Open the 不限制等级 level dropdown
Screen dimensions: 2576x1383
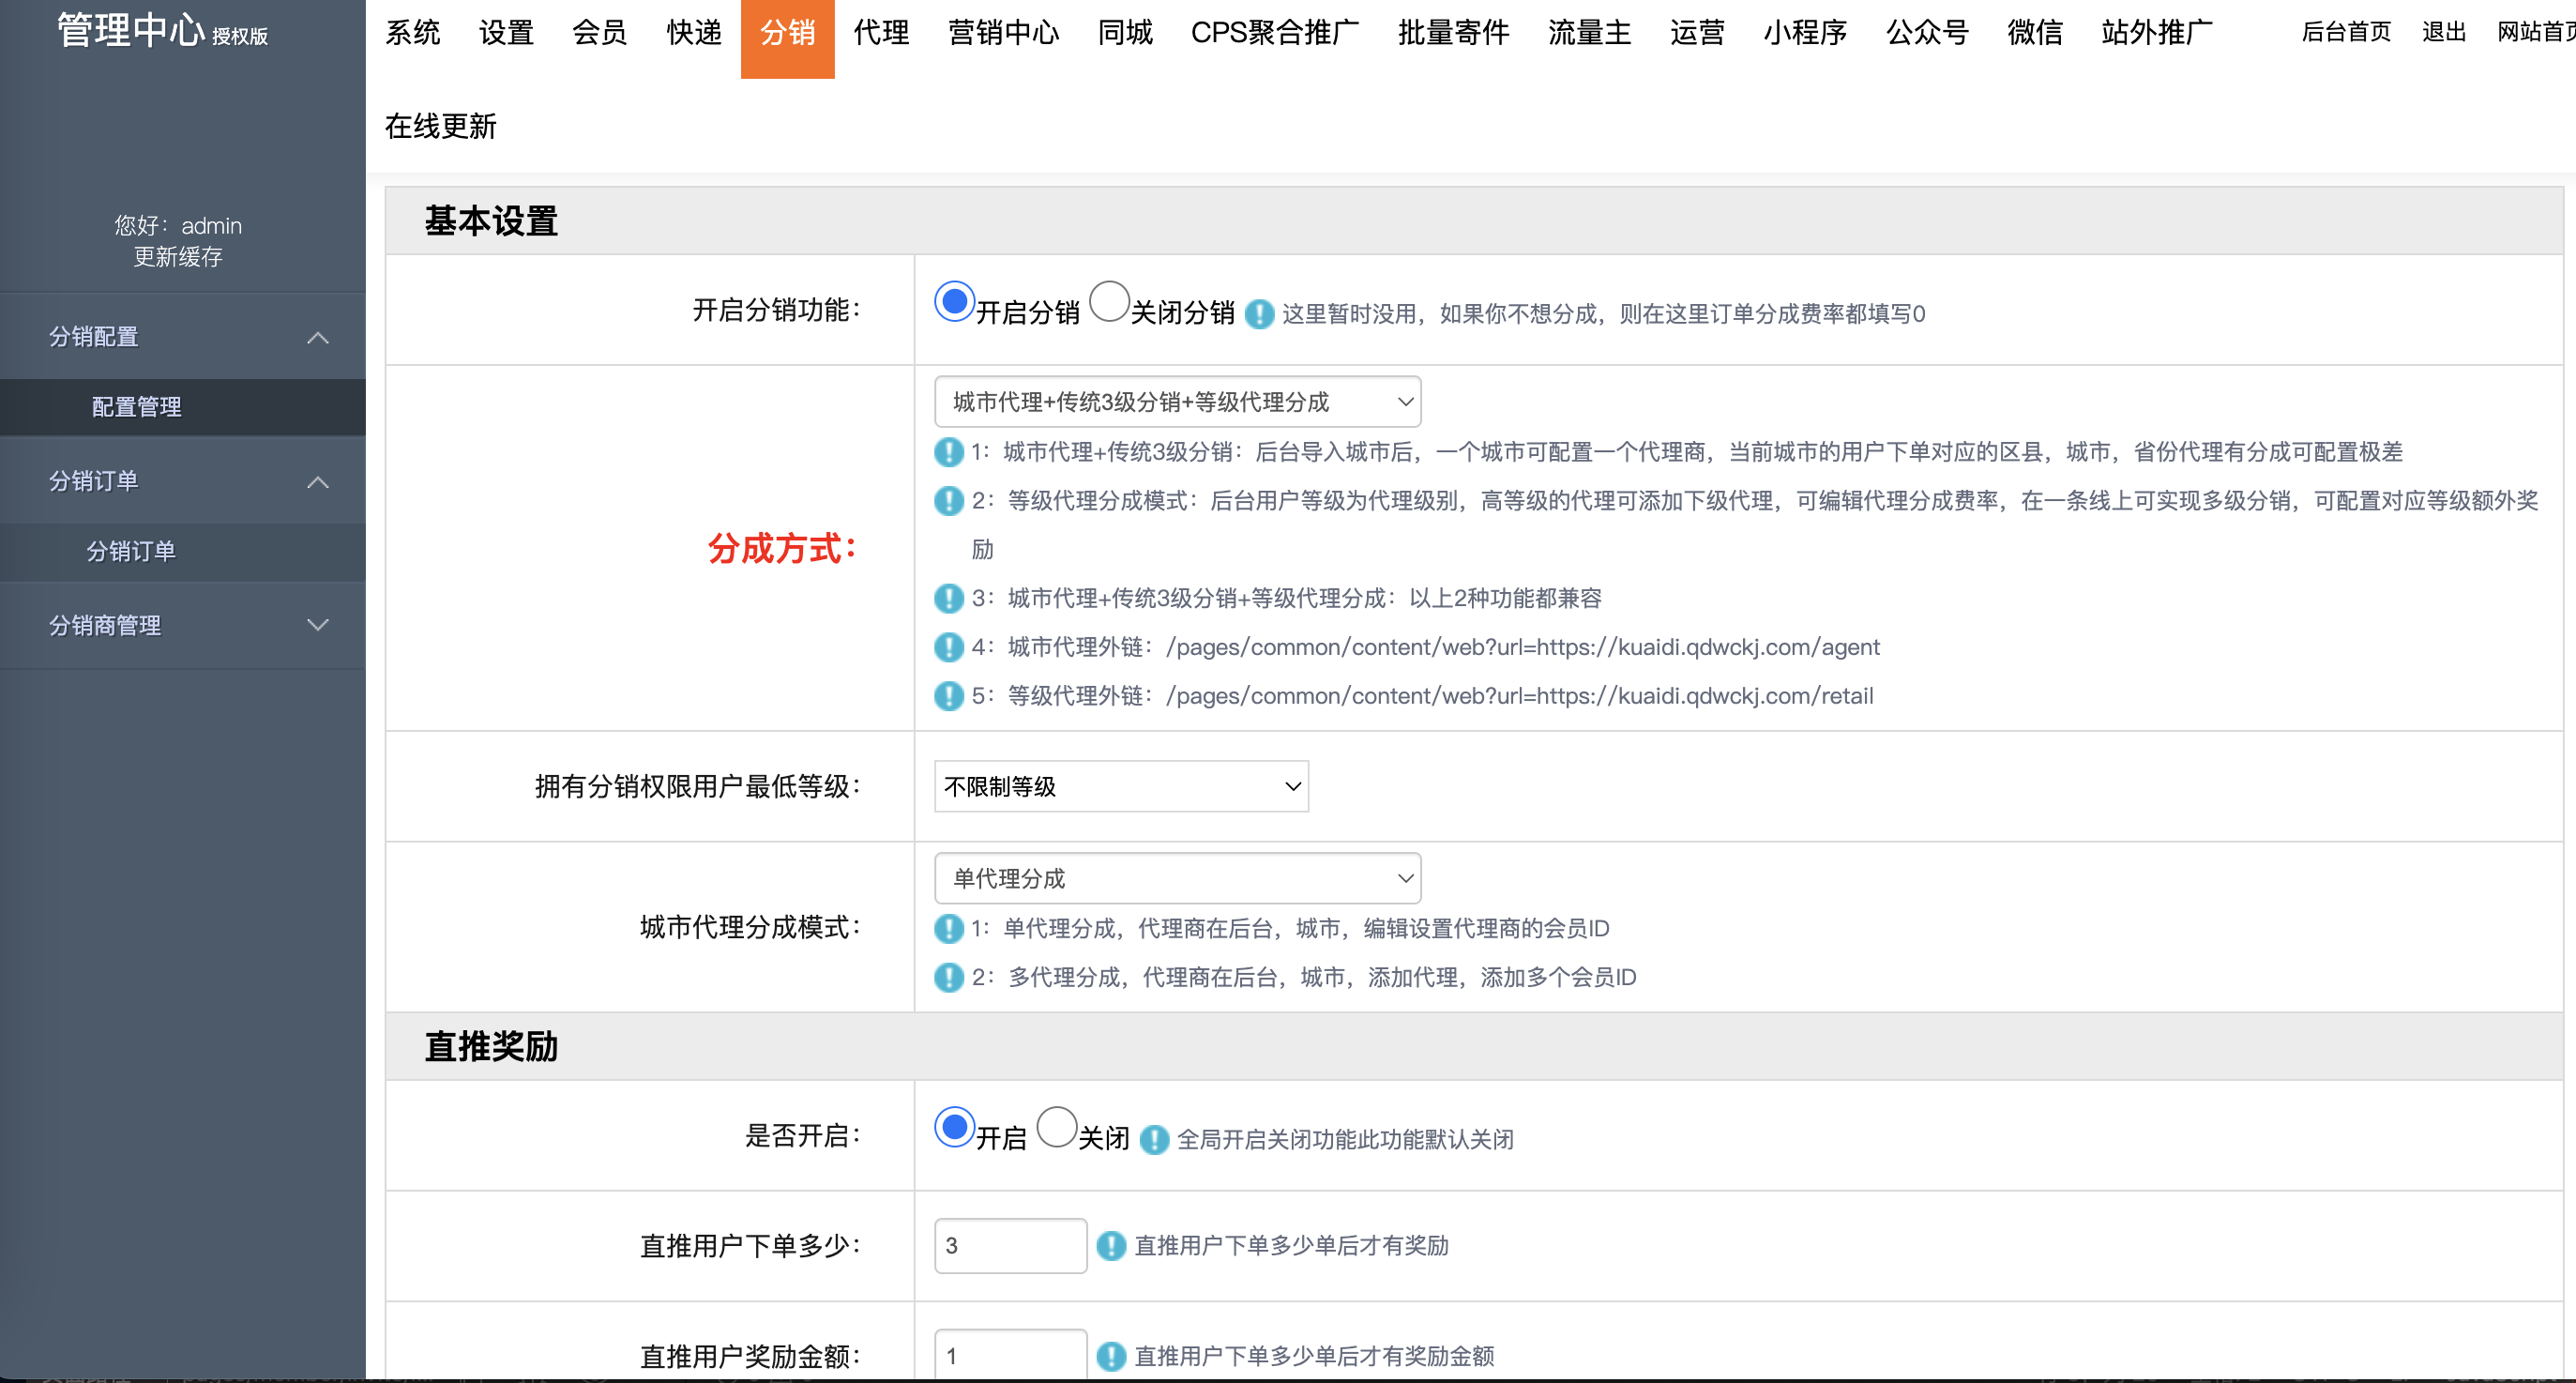(x=1120, y=787)
